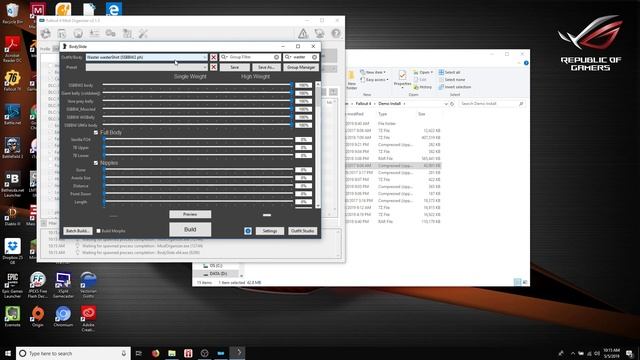Click the Type column header in Explorer
Image resolution: width=640 pixels, height=360 pixels.
click(x=382, y=114)
